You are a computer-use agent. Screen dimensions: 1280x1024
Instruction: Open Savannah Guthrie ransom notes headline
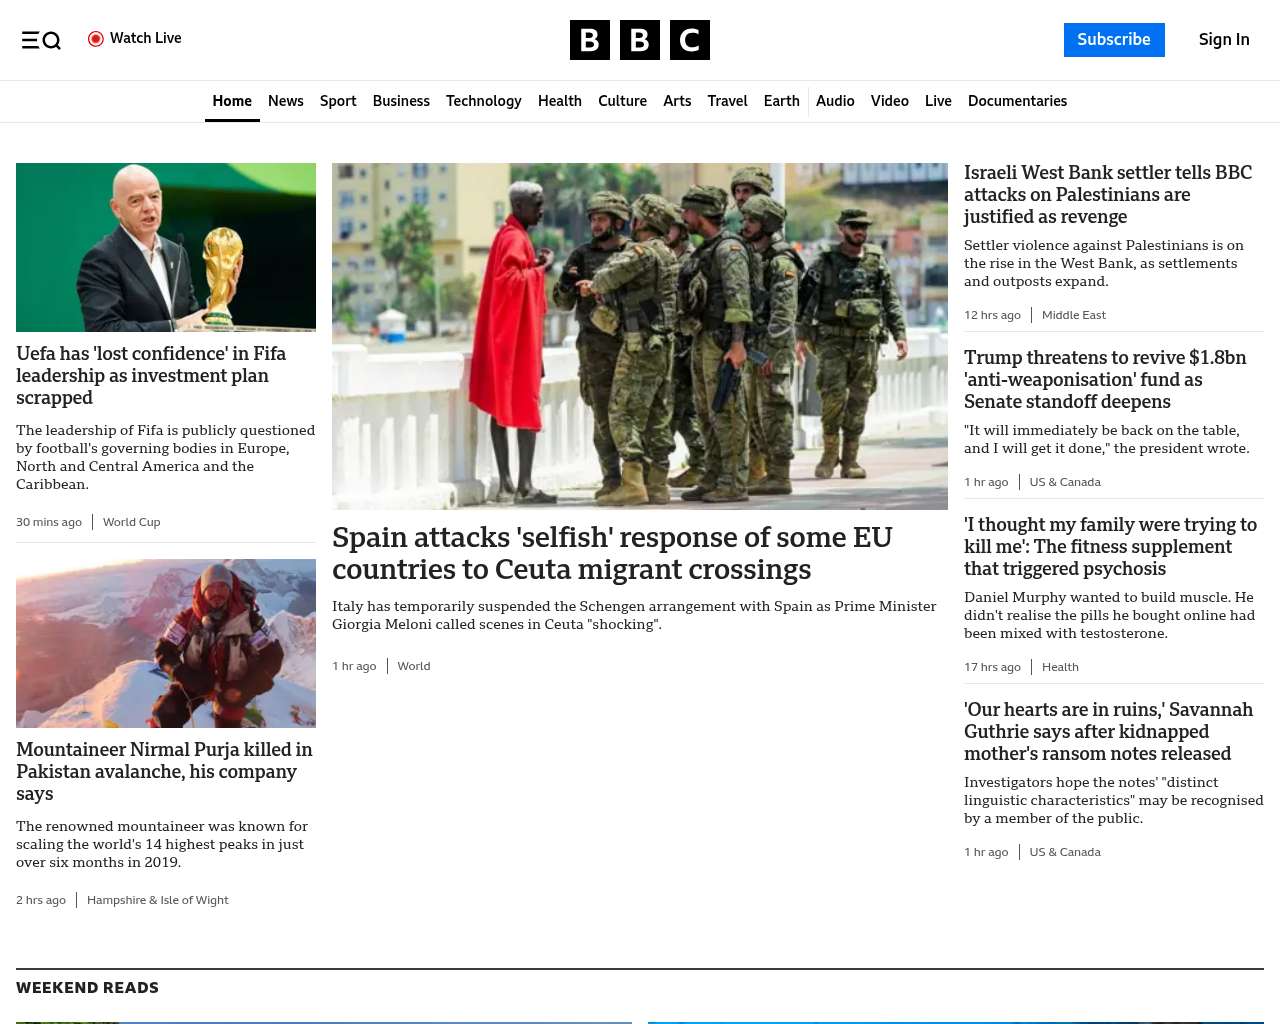coord(1108,731)
